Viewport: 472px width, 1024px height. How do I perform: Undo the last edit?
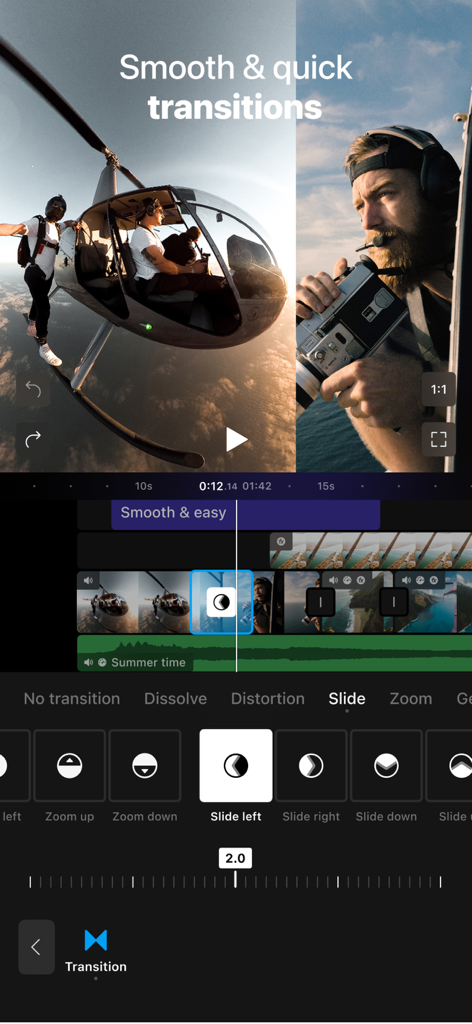[x=33, y=391]
